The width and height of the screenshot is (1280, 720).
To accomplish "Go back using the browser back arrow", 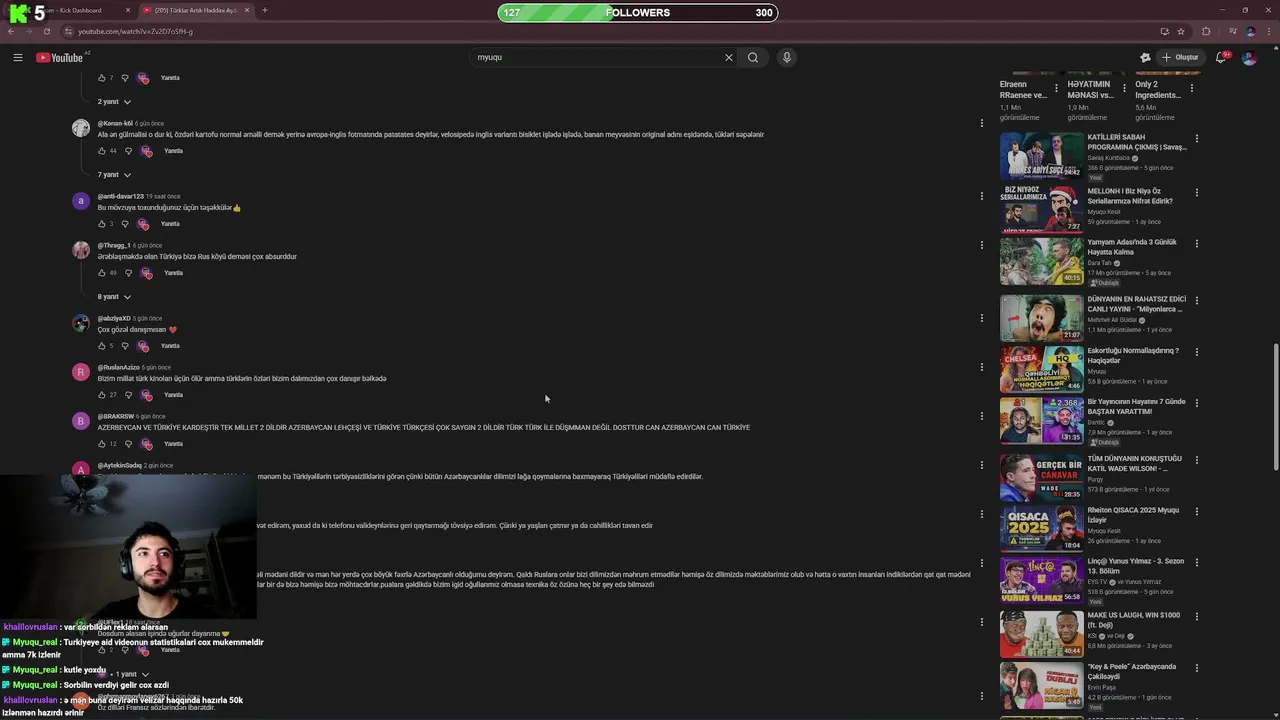I will point(11,31).
